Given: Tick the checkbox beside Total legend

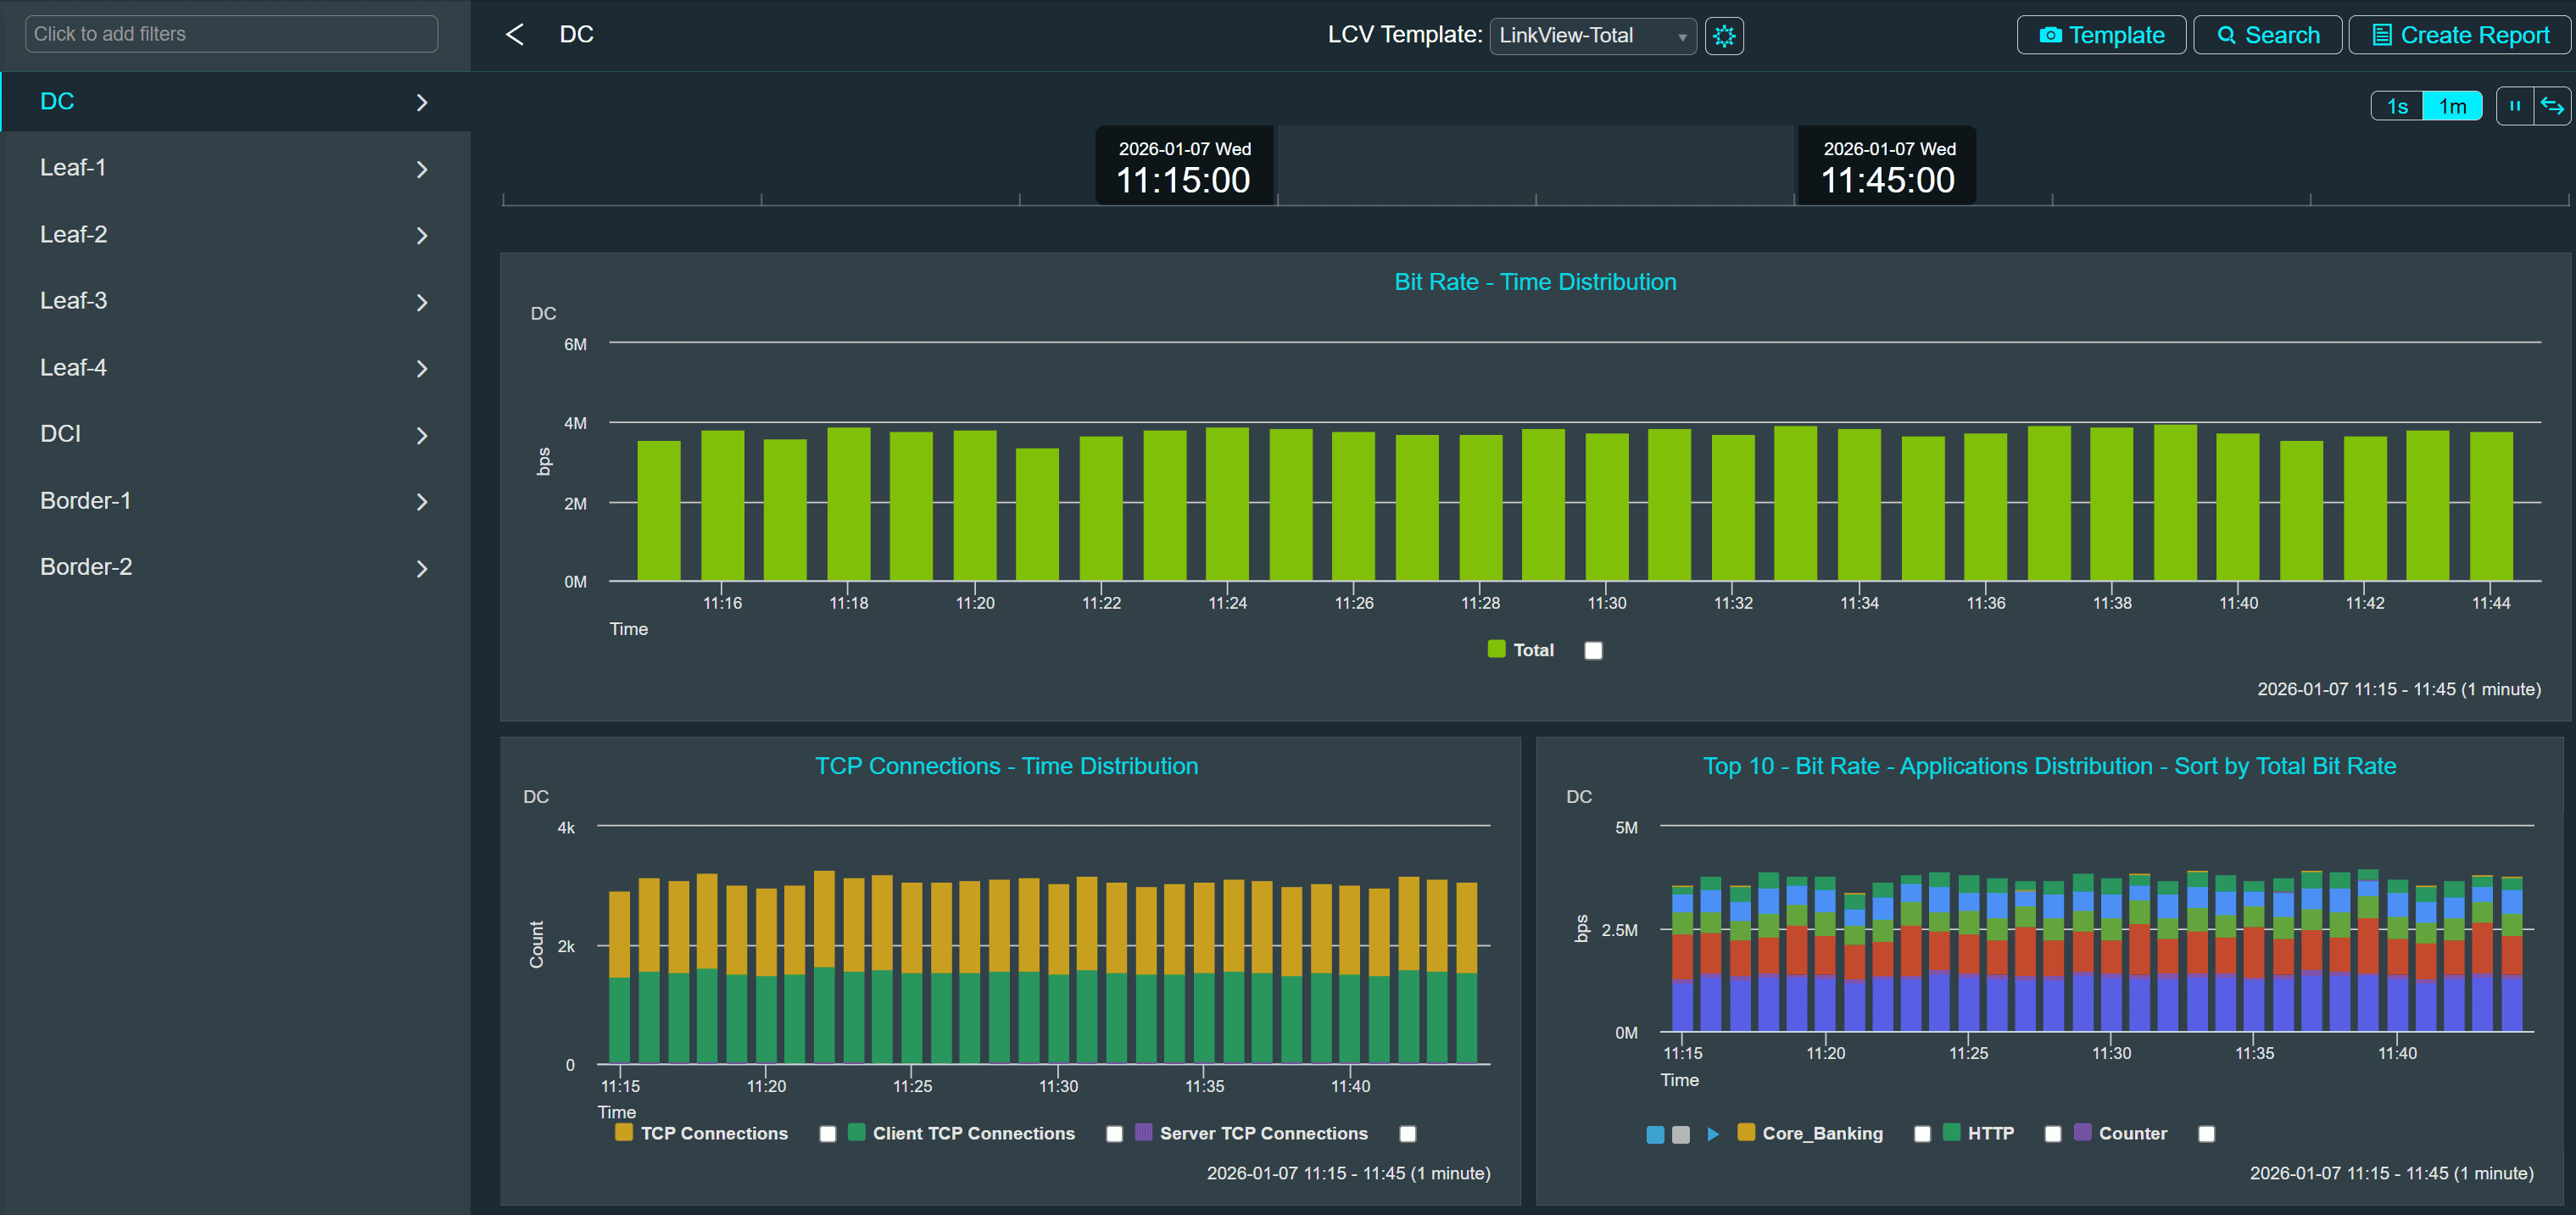Looking at the screenshot, I should coord(1593,651).
